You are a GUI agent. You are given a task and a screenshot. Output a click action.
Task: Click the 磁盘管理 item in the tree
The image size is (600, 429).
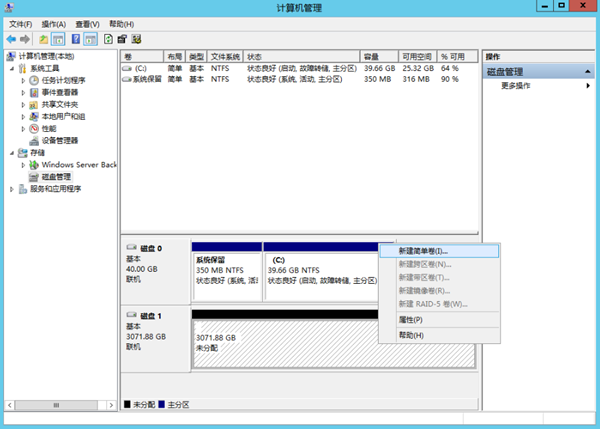click(x=58, y=176)
